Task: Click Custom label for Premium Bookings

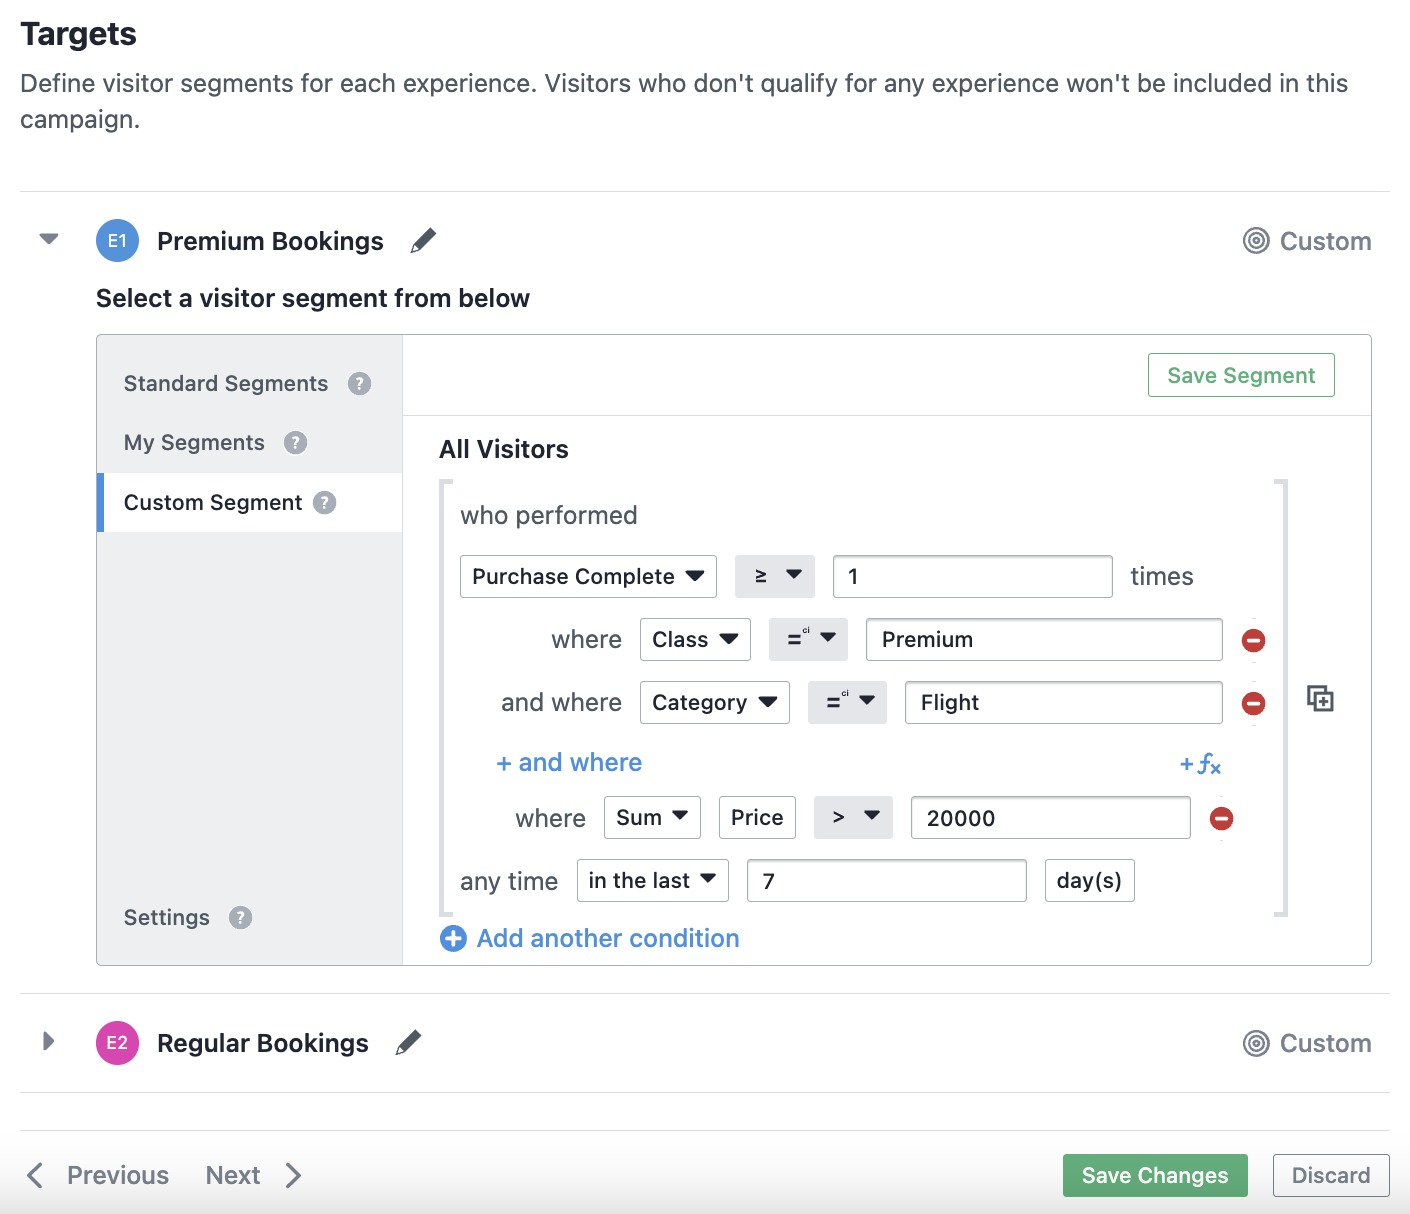Action: click(x=1325, y=241)
